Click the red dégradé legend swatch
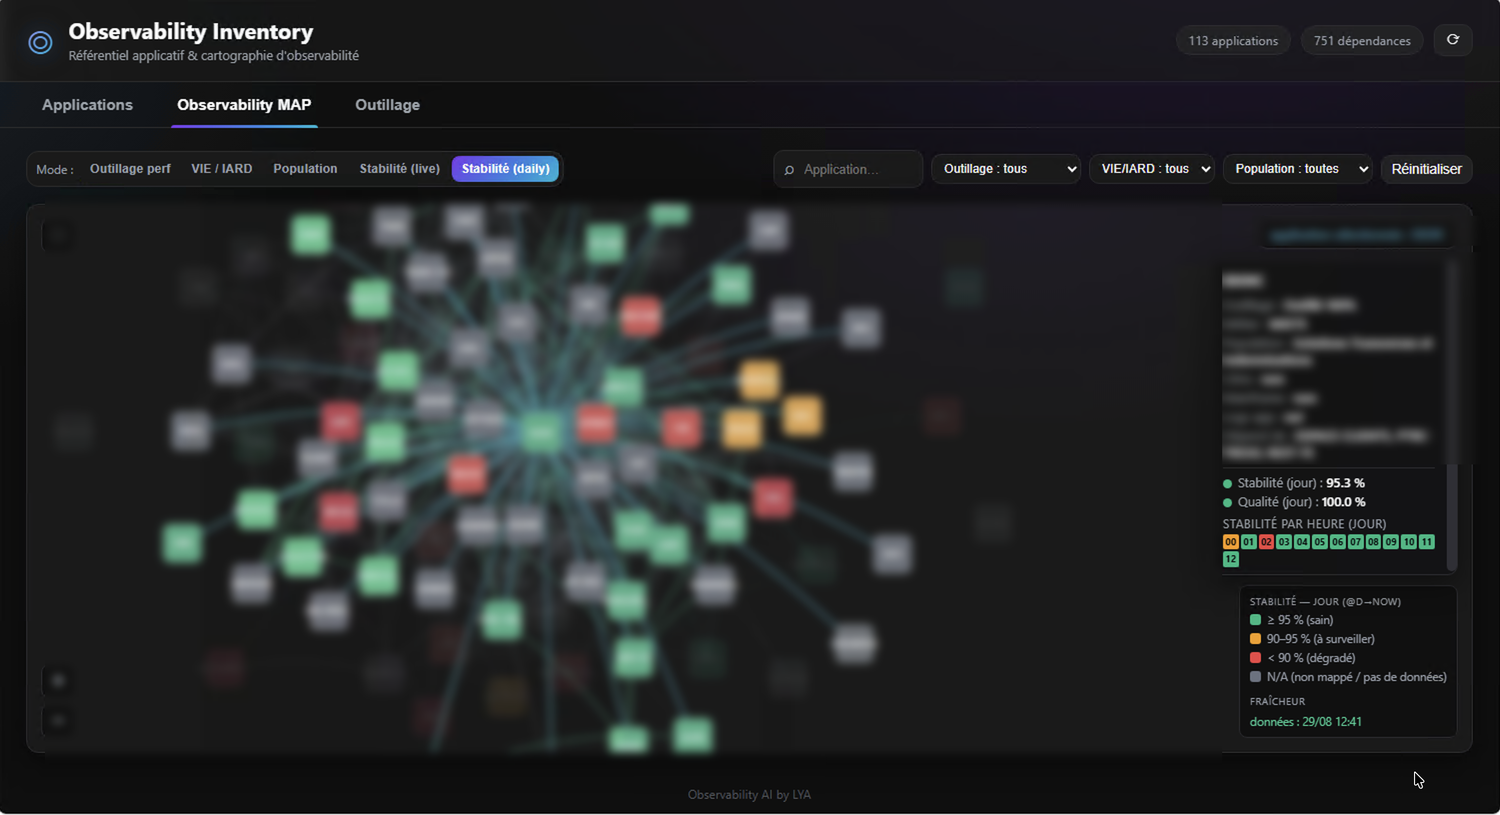Viewport: 1500px width, 815px height. coord(1255,658)
